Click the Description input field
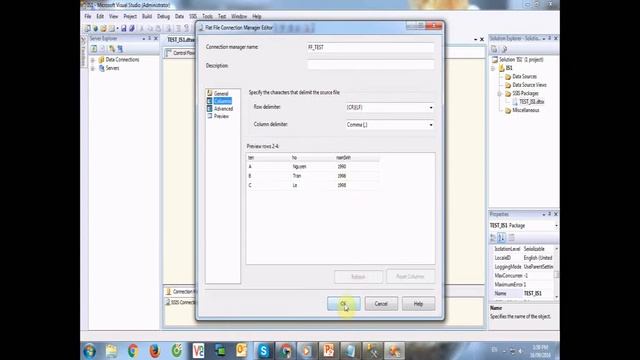The width and height of the screenshot is (640, 360). pyautogui.click(x=370, y=65)
